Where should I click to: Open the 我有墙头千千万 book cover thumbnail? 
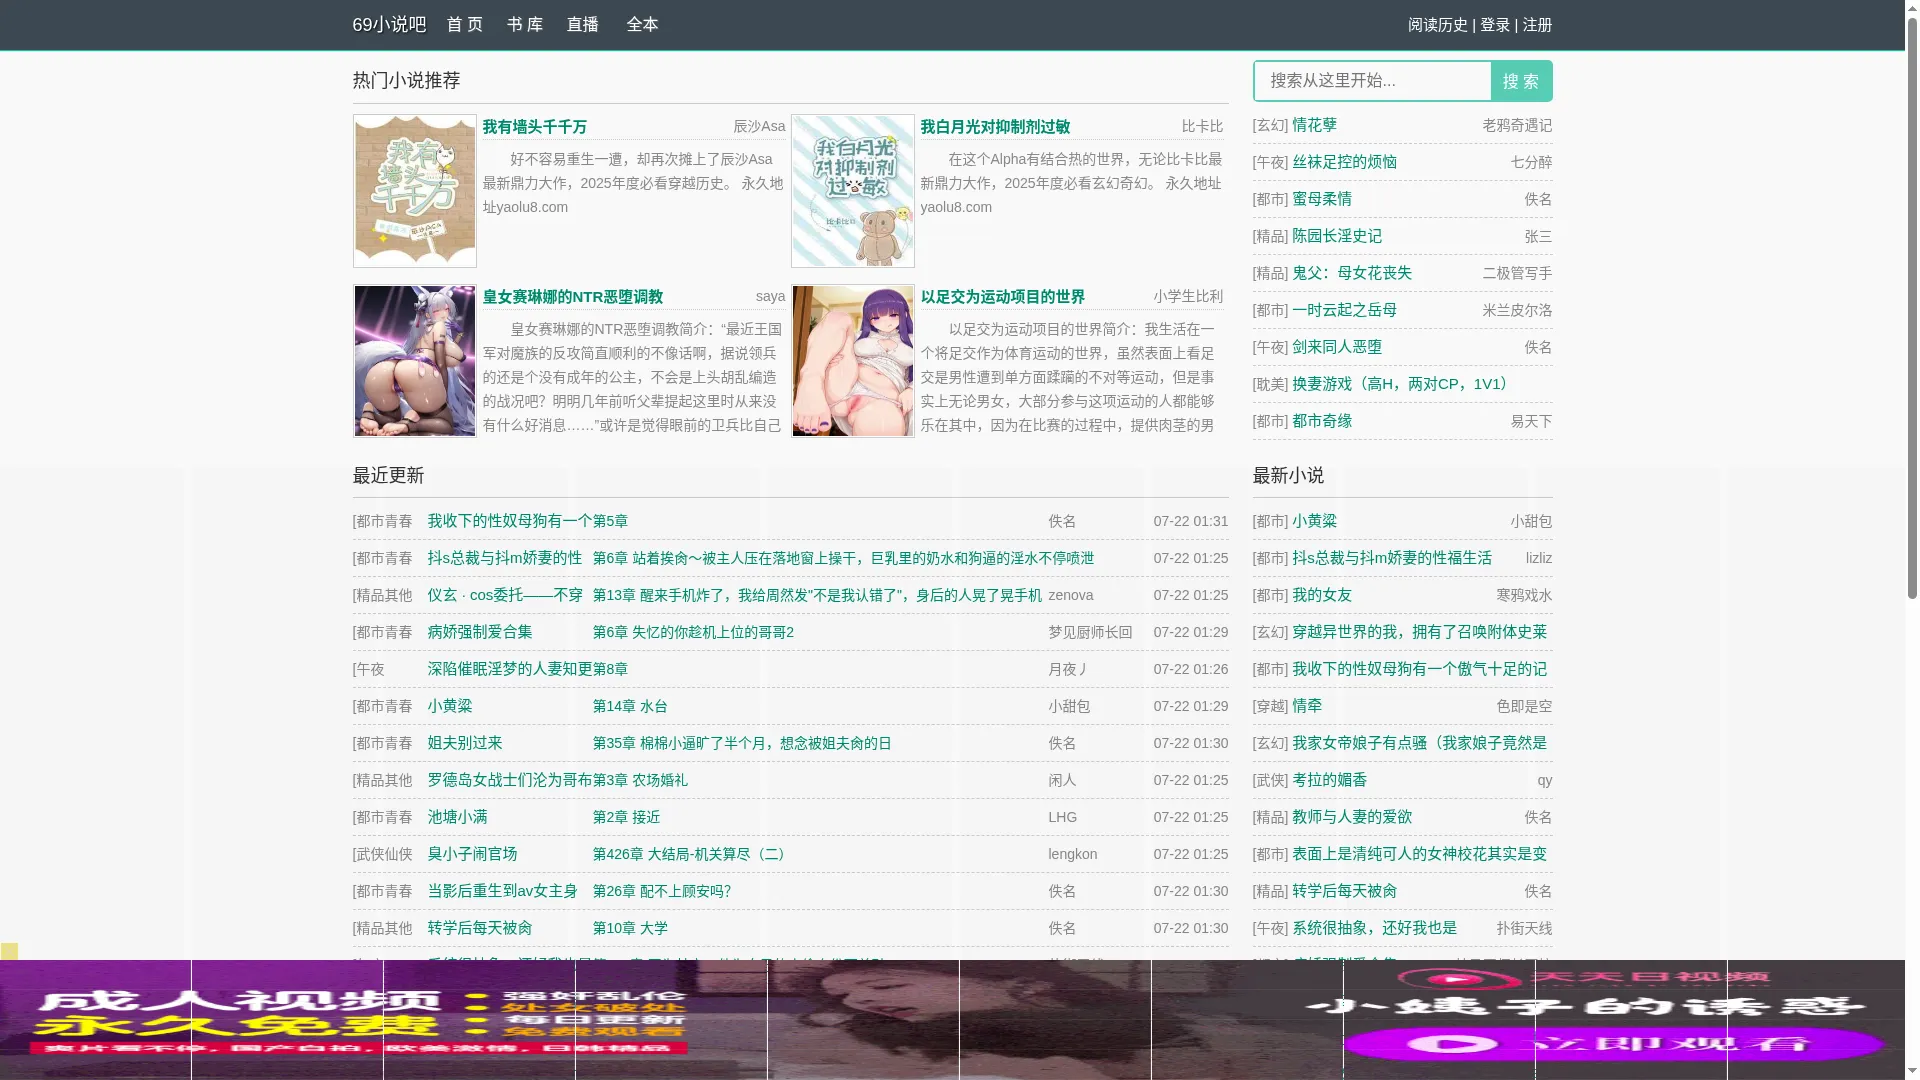pyautogui.click(x=414, y=191)
